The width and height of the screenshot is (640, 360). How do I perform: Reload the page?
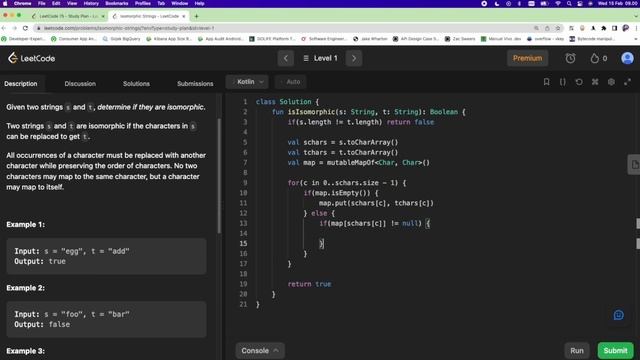point(25,28)
